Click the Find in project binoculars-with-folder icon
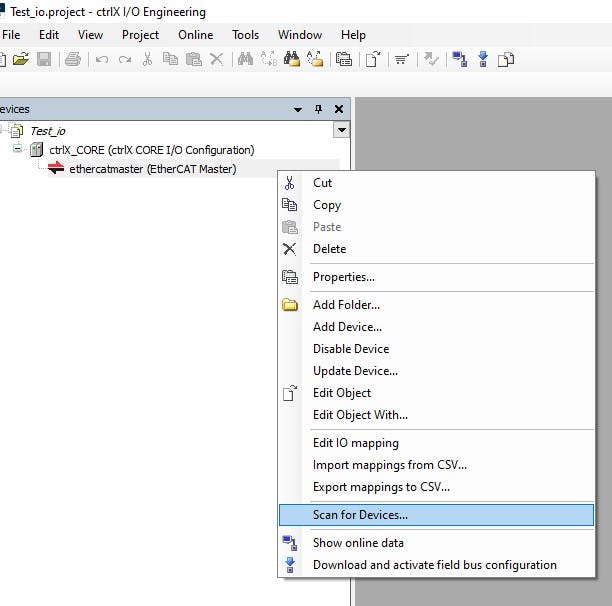Viewport: 612px width, 606px height. 292,59
